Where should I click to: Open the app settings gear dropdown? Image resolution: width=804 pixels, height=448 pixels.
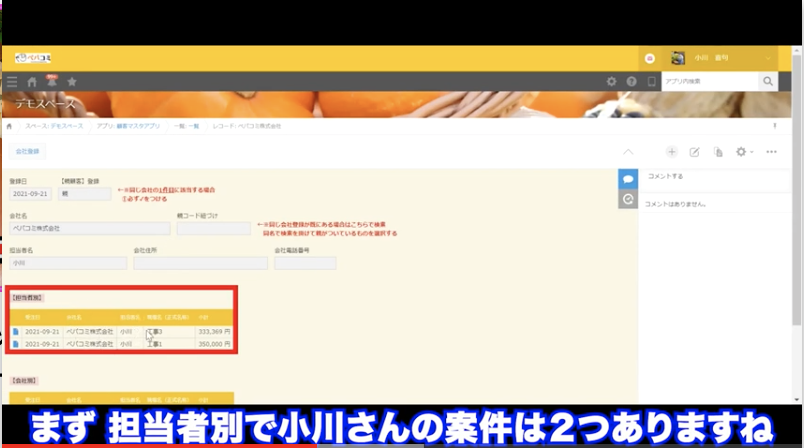pos(744,152)
